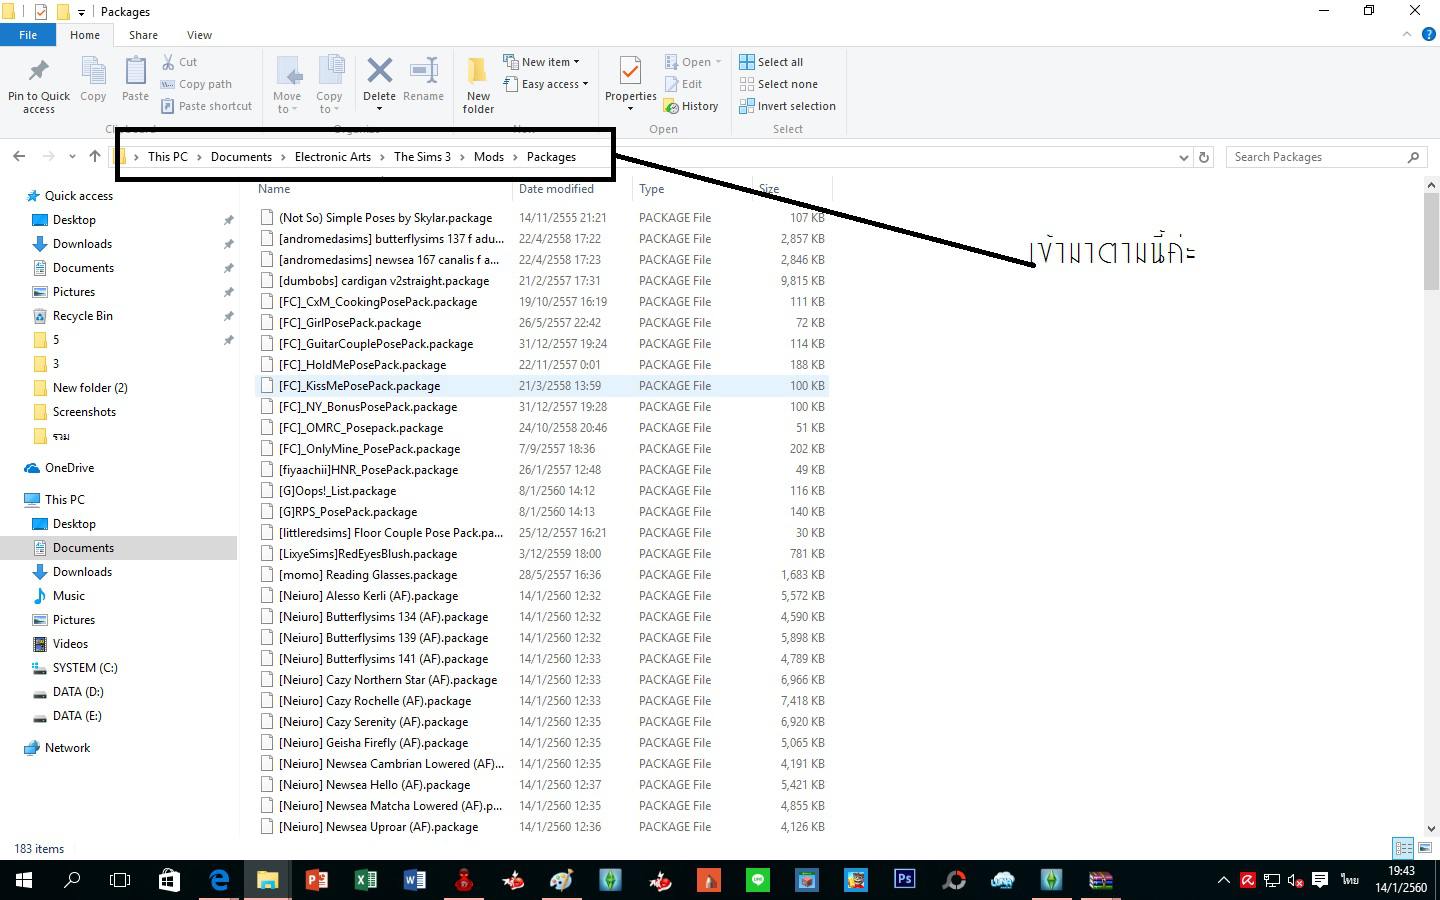Click Mods in the address path
This screenshot has height=900, width=1440.
tap(489, 157)
